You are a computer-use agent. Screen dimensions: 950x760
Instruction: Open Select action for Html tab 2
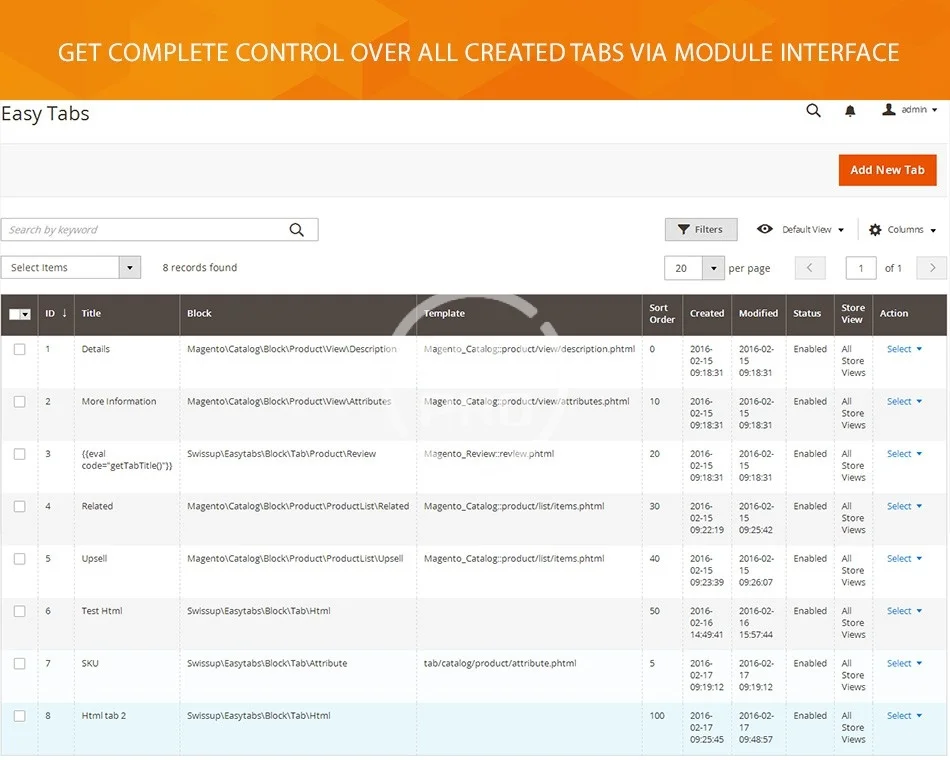[x=904, y=716]
